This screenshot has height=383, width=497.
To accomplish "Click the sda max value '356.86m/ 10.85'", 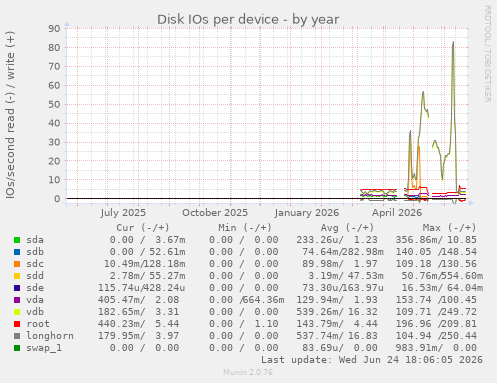I will point(436,240).
